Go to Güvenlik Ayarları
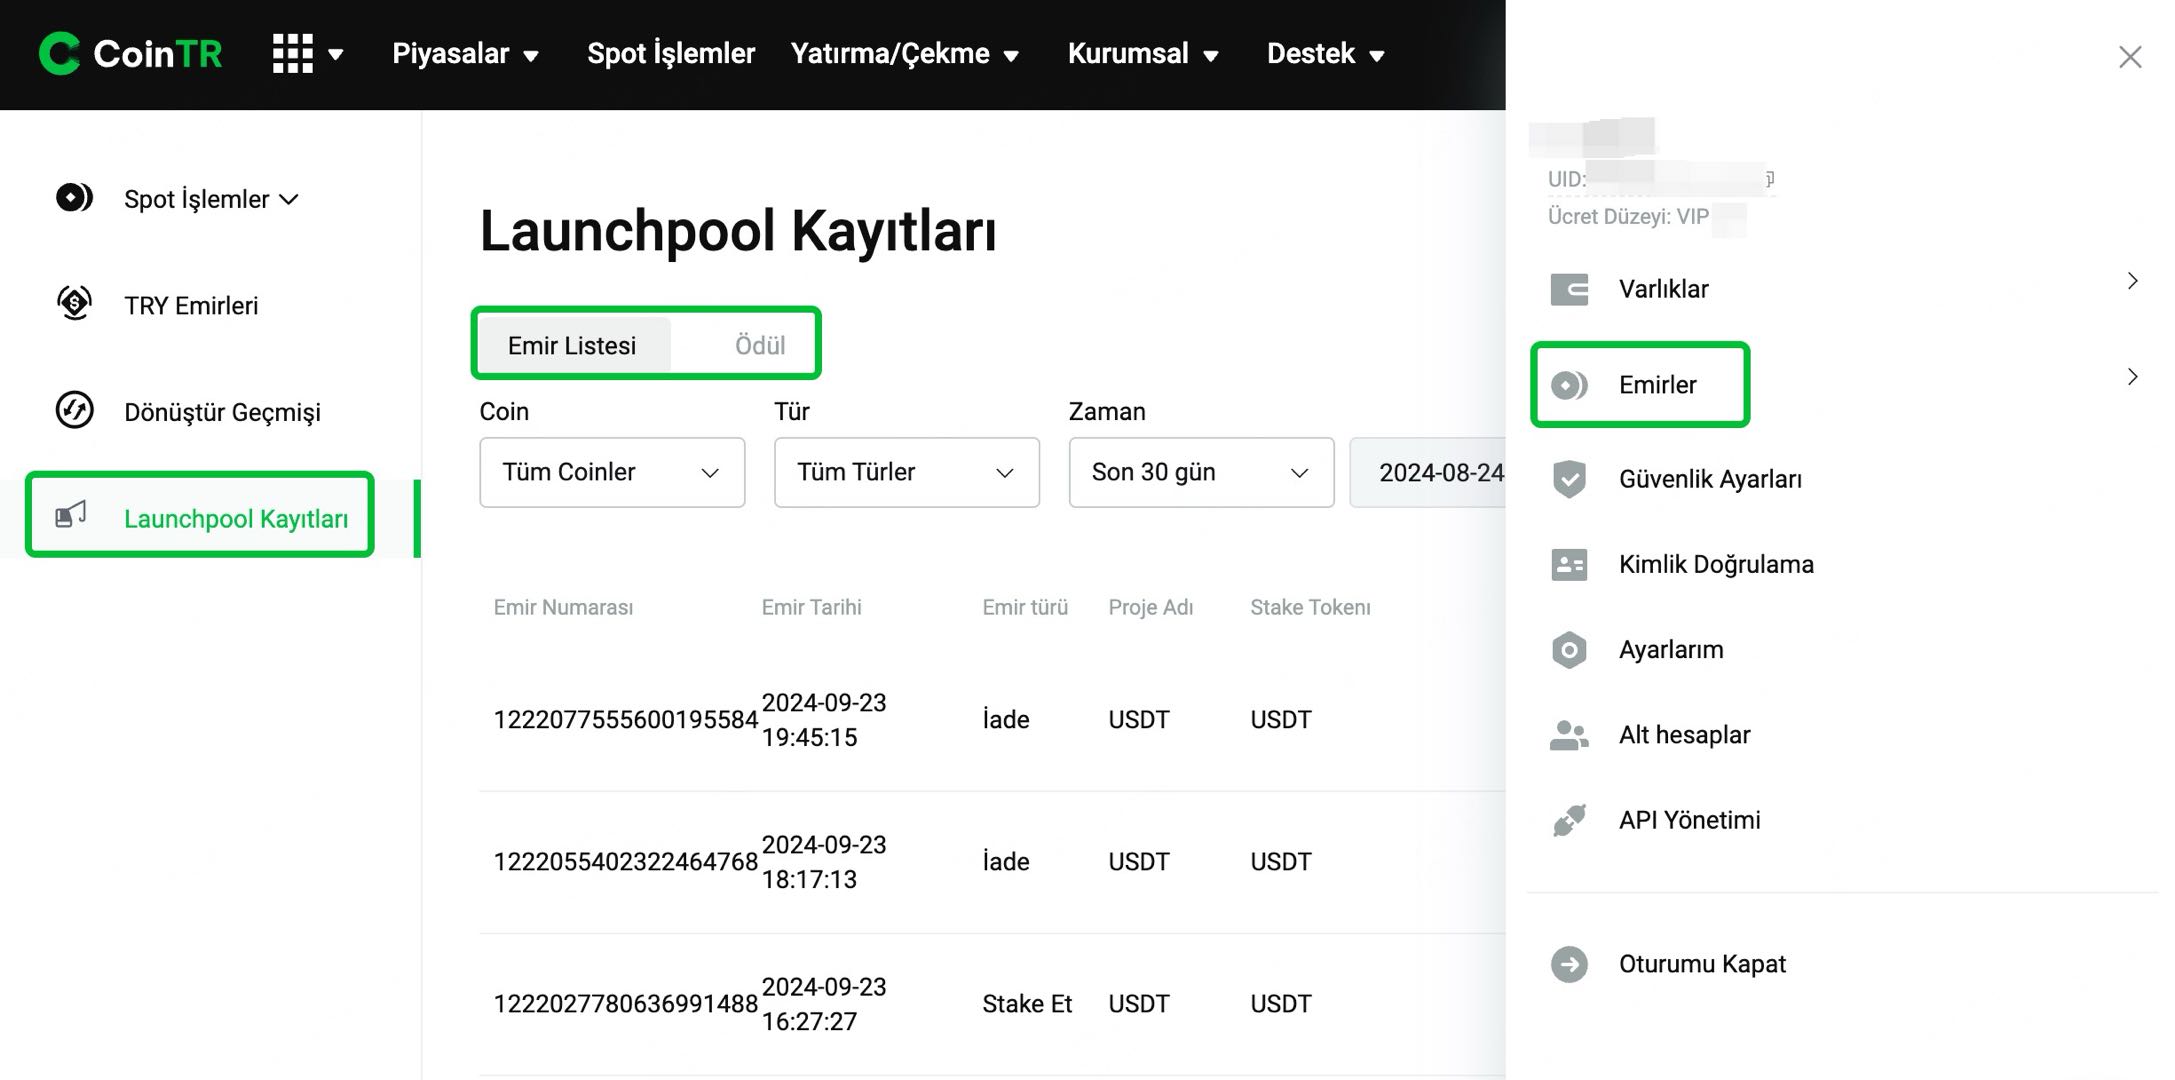2175x1080 pixels. click(x=1710, y=479)
